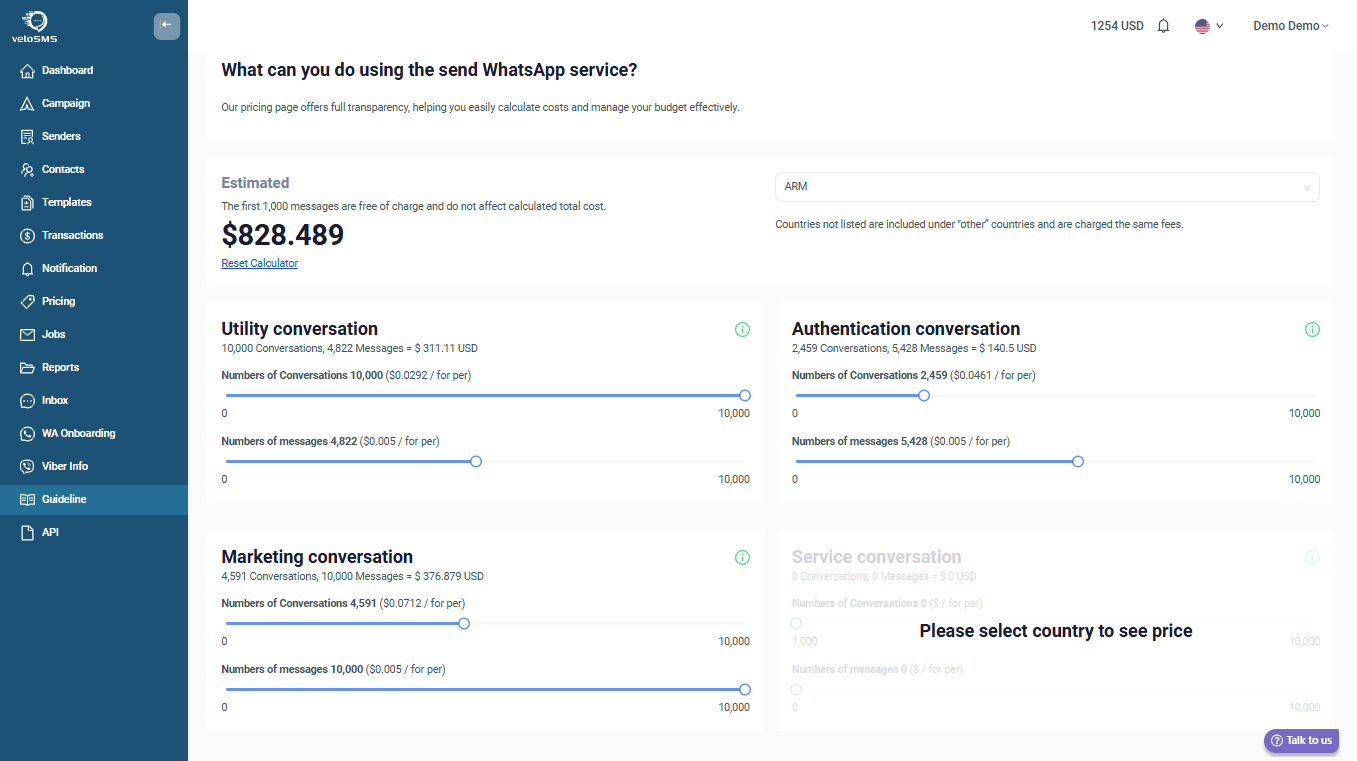The image size is (1357, 761).
Task: Click the Utility conversation heading
Action: tap(300, 329)
